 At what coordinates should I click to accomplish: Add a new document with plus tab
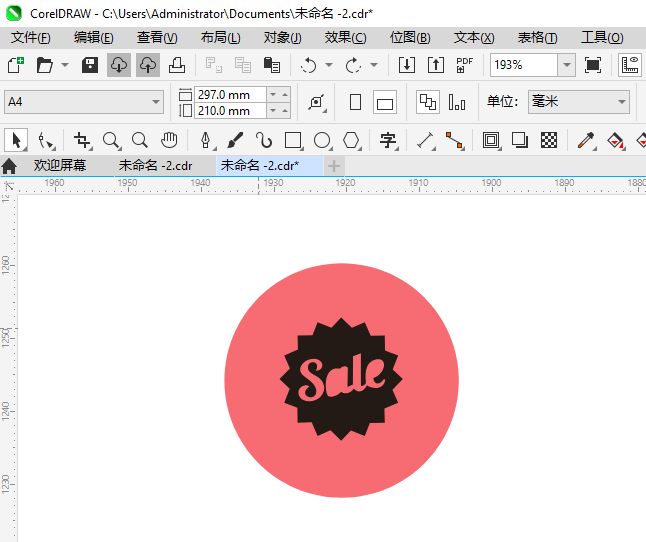334,166
